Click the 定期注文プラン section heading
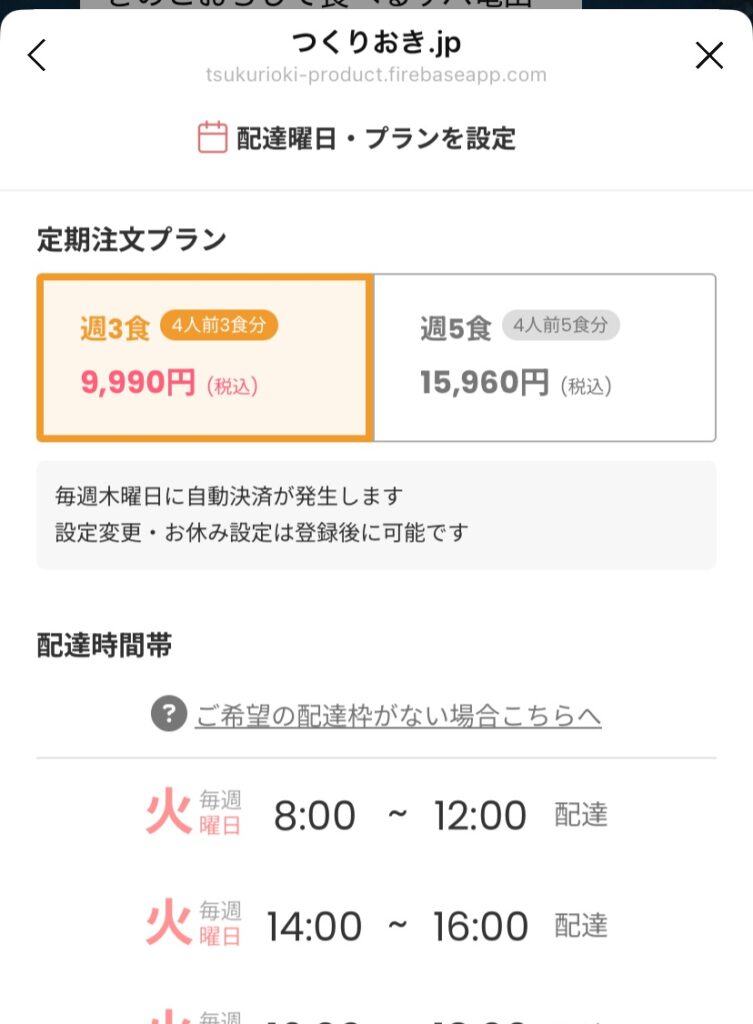 (132, 240)
